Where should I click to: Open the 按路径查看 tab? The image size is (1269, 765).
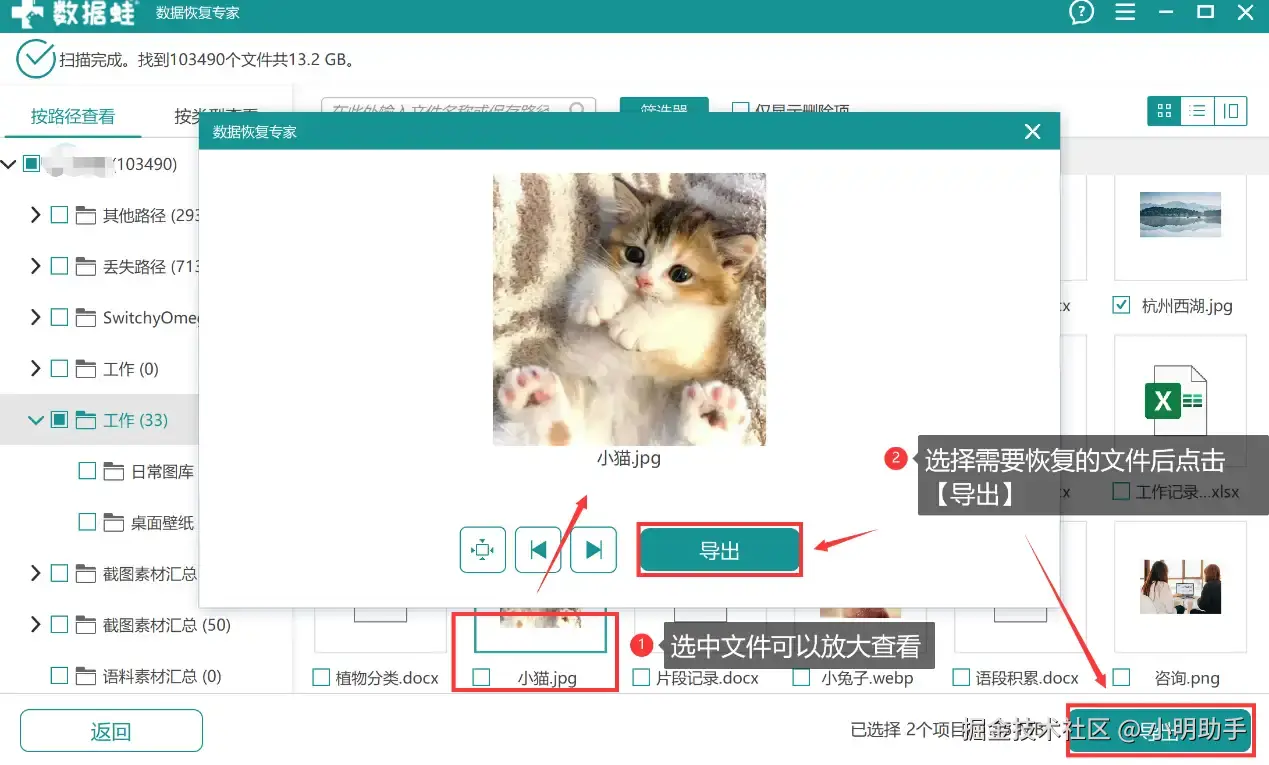(x=72, y=116)
